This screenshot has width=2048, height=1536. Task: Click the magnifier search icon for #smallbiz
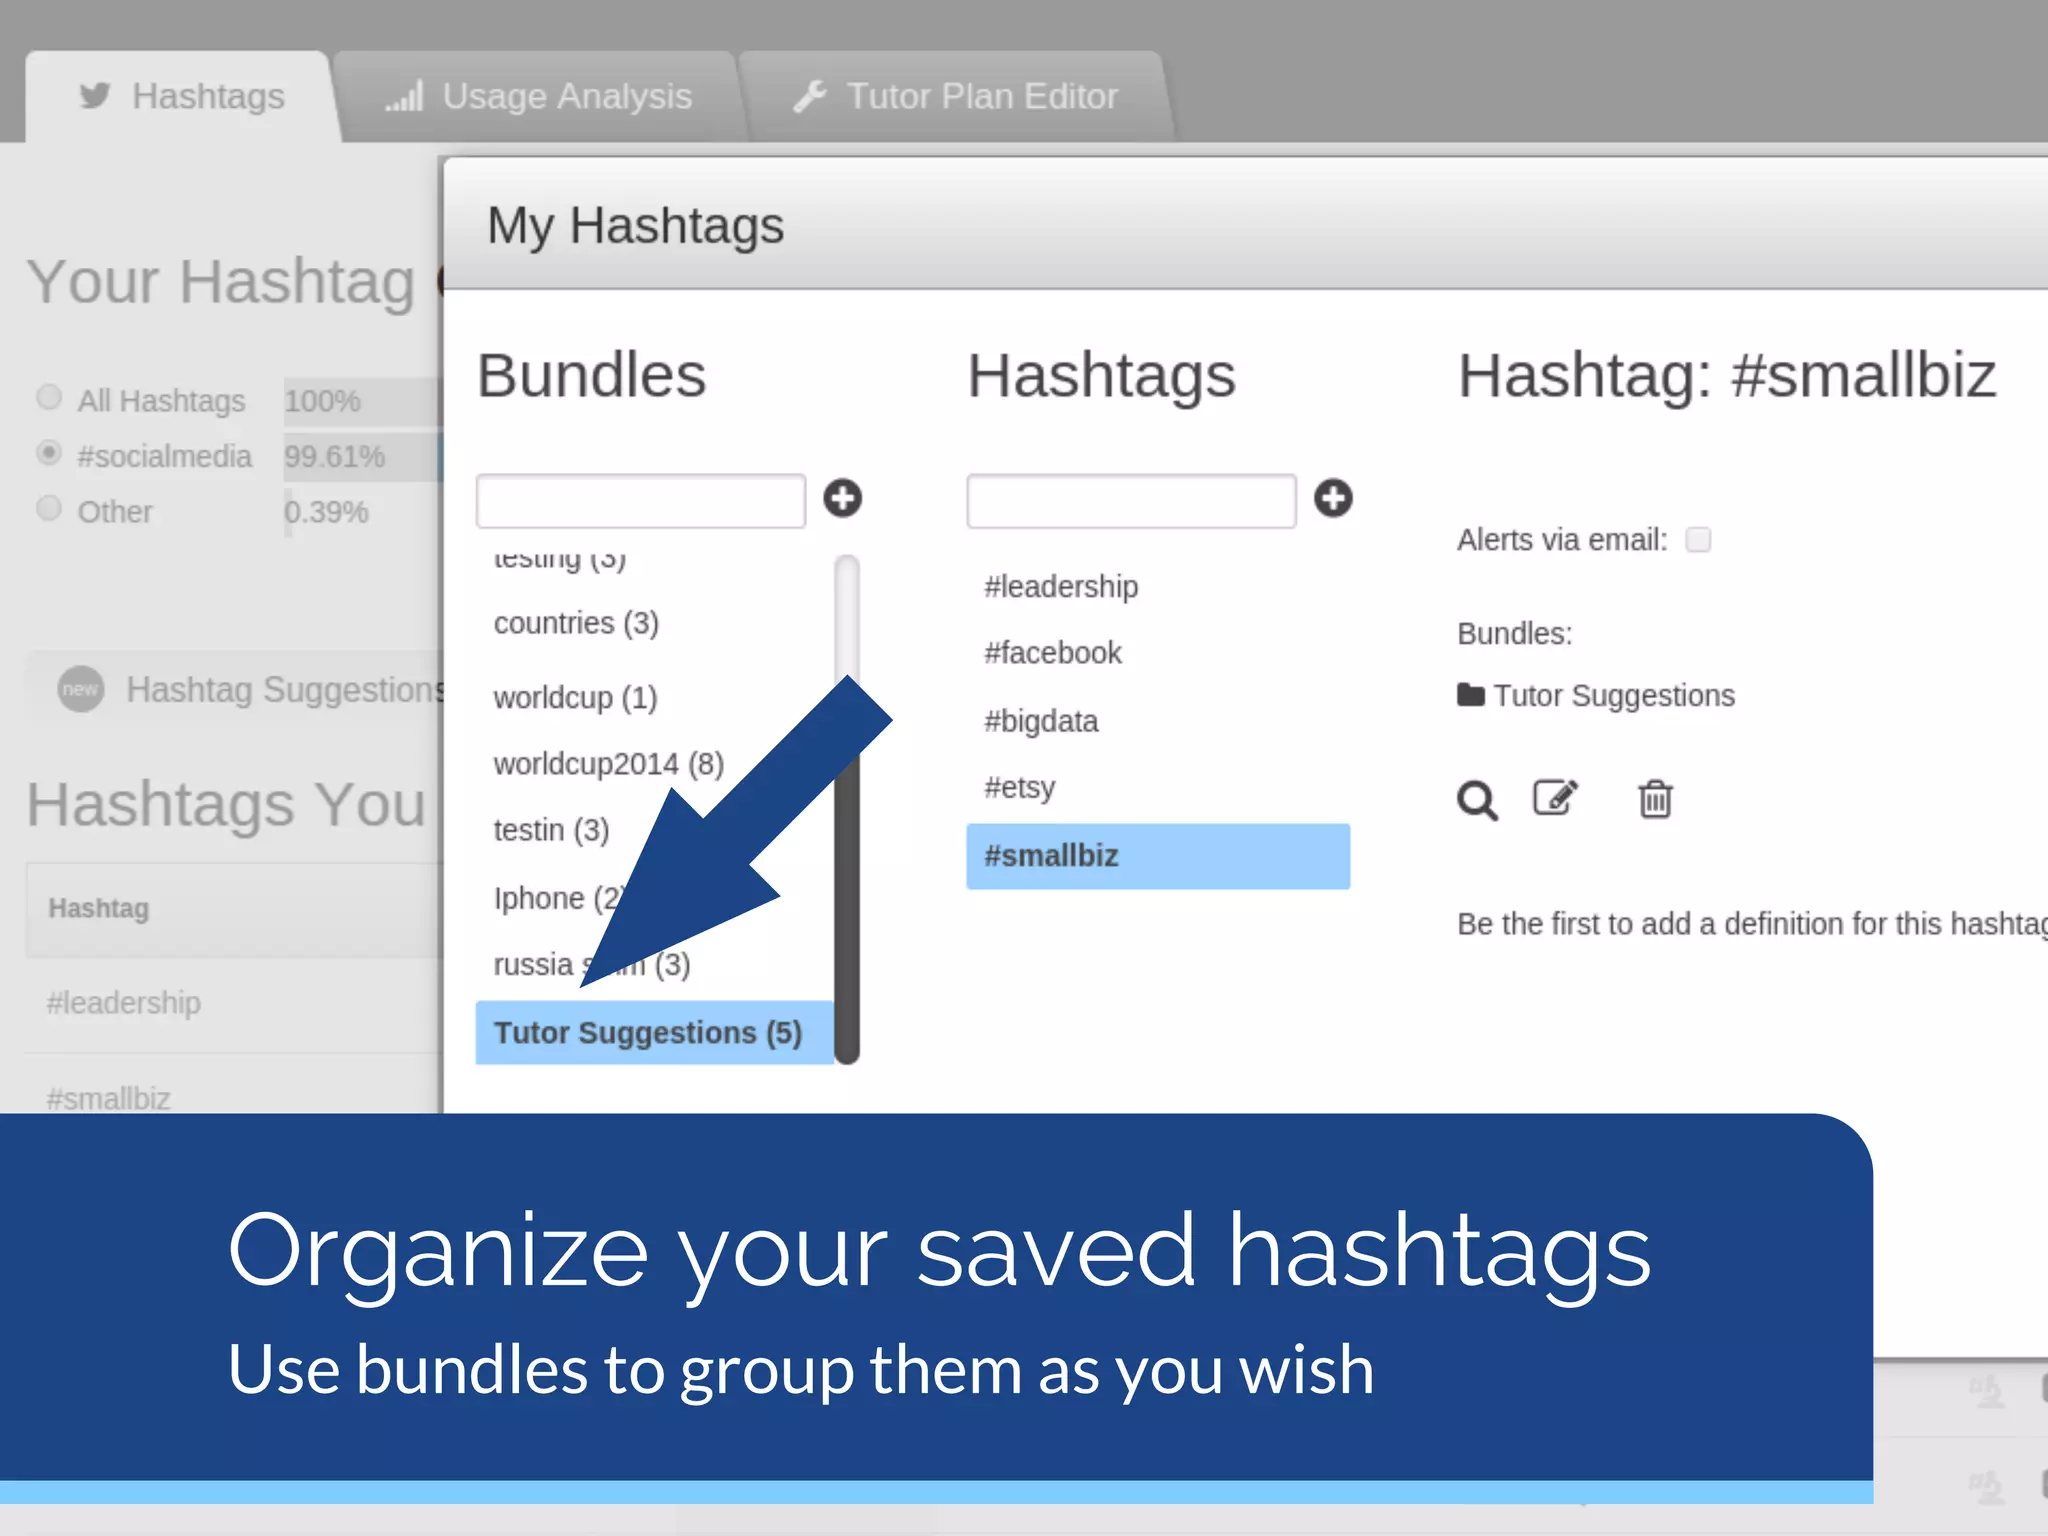[1477, 801]
